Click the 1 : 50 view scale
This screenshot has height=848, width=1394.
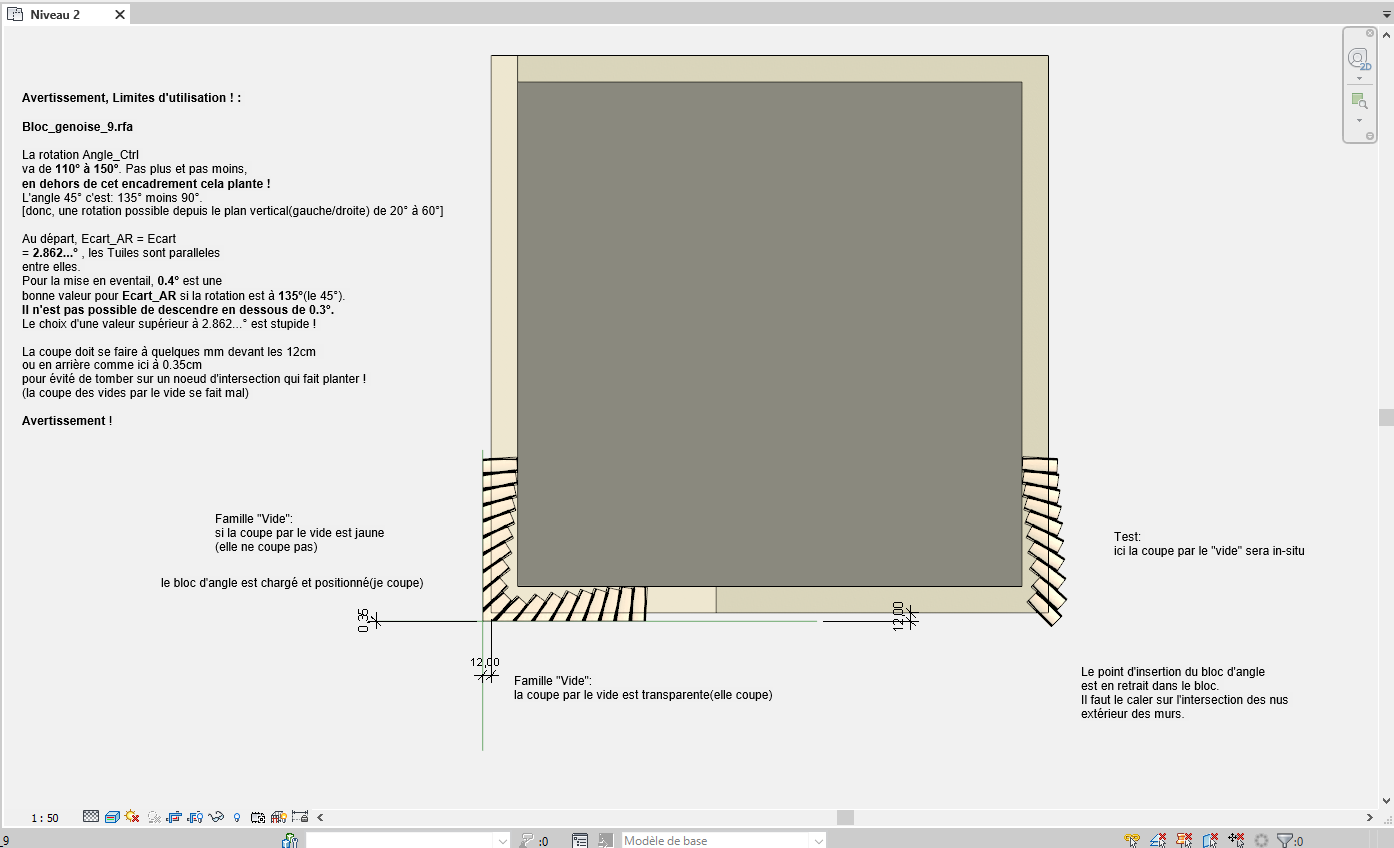pos(44,818)
